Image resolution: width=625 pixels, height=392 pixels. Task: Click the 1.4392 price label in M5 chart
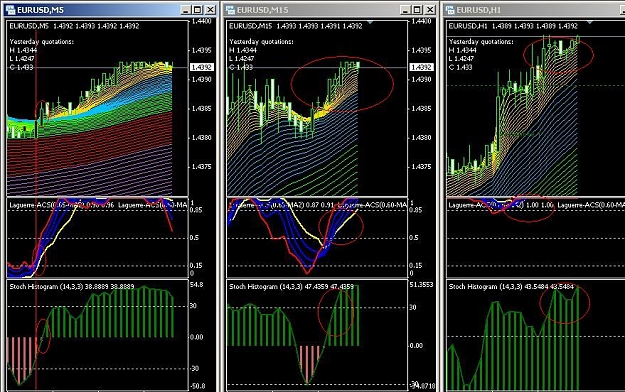(202, 67)
